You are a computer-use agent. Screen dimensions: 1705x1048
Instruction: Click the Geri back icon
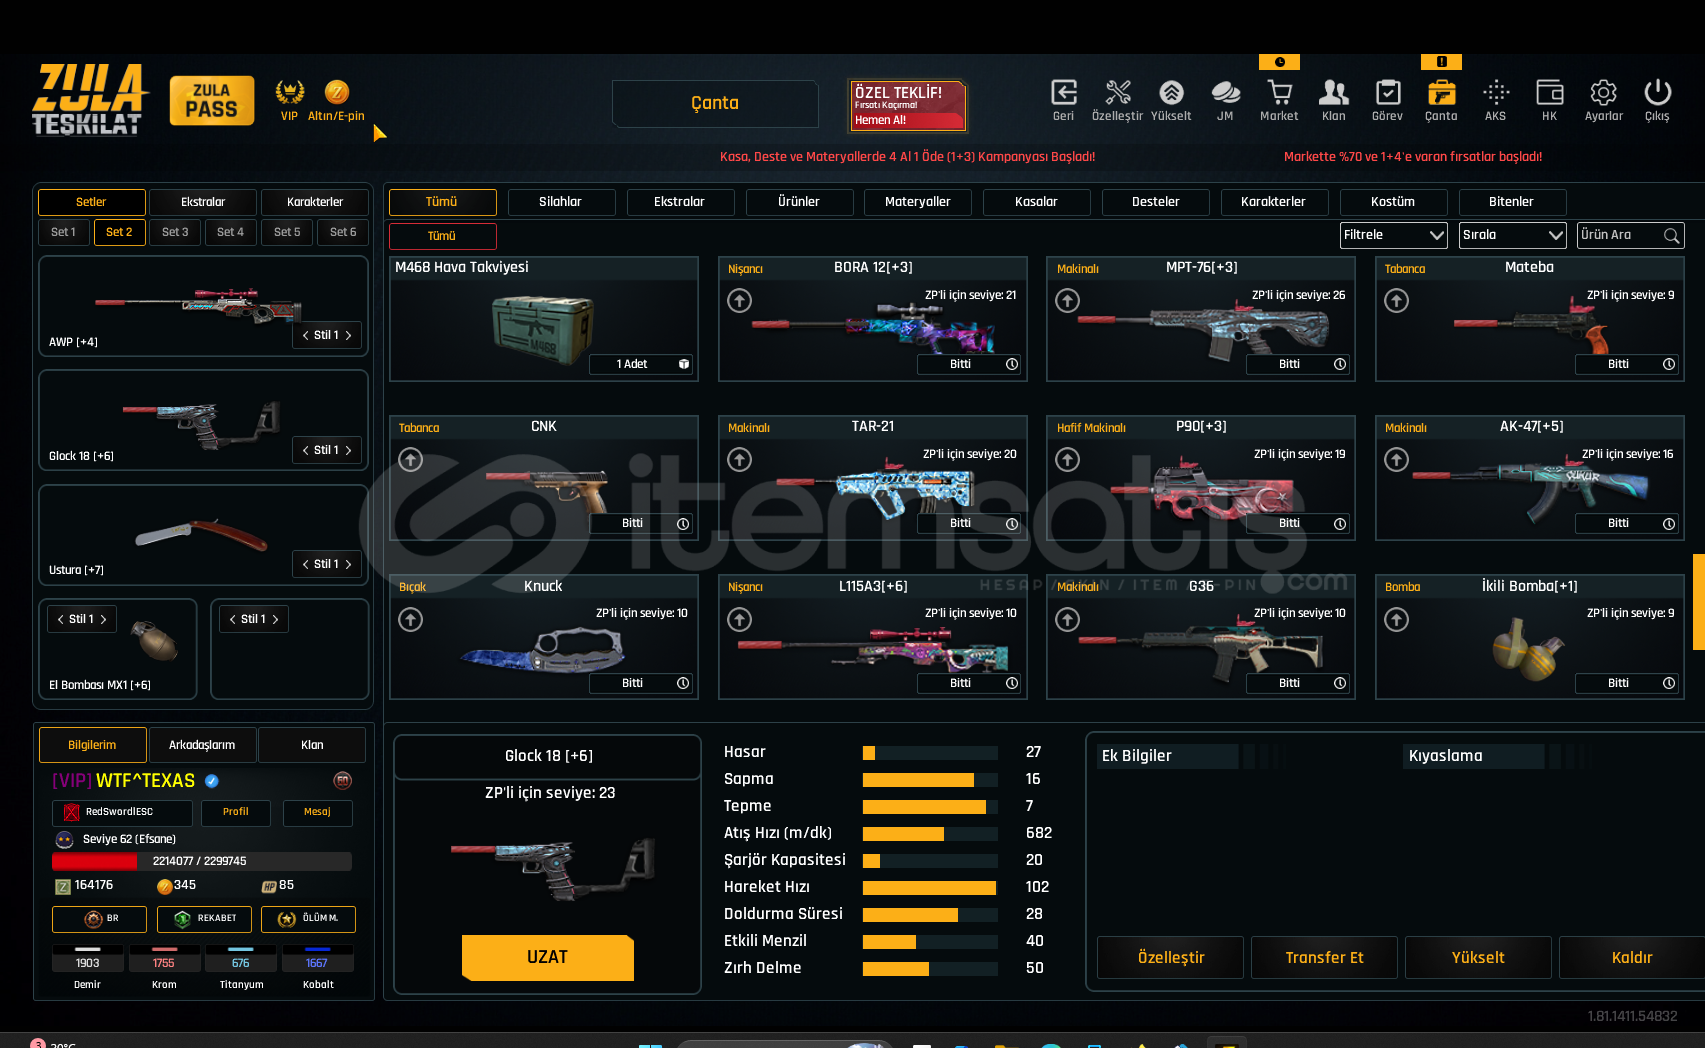pyautogui.click(x=1064, y=93)
